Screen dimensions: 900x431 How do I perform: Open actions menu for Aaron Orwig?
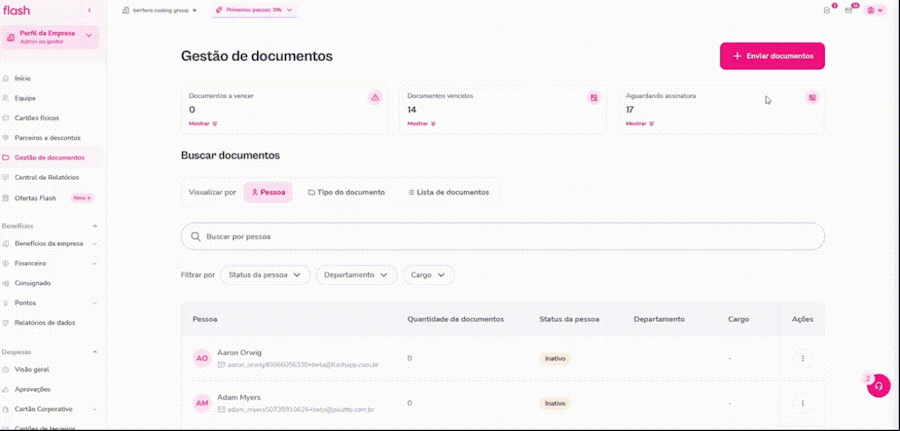pos(802,358)
